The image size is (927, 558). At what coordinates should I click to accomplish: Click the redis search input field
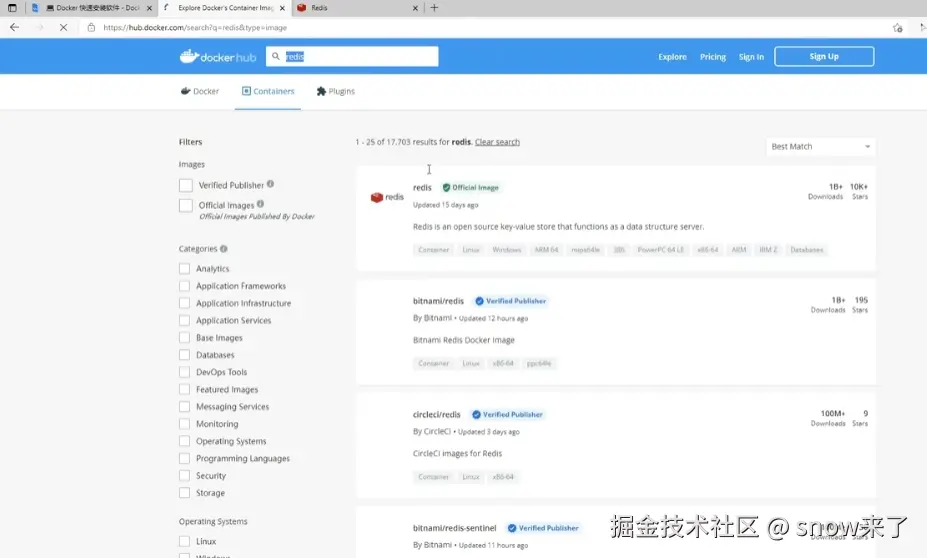point(352,56)
